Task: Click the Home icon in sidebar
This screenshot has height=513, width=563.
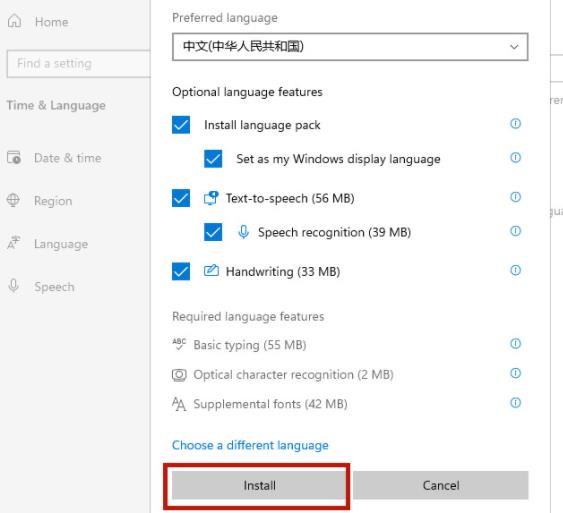Action: (14, 21)
